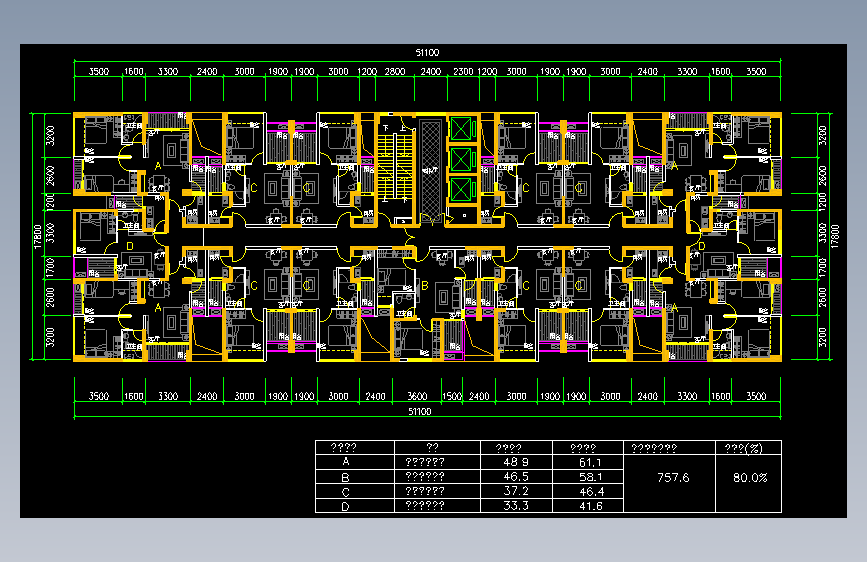The image size is (867, 562).
Task: Select the 41.6 table value
Action: (590, 506)
